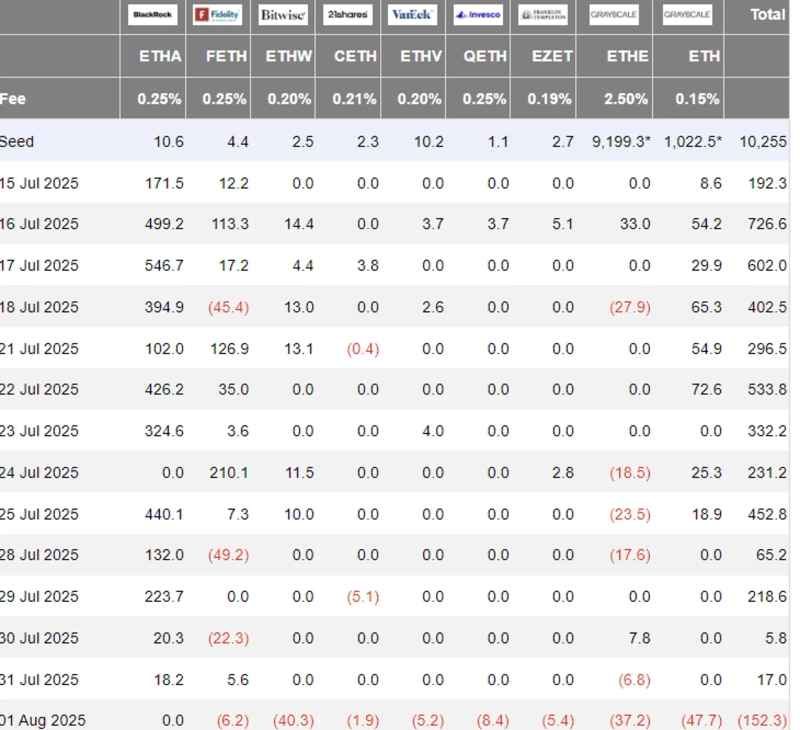Click the BlackRock logo
The height and width of the screenshot is (730, 800).
pos(154,15)
